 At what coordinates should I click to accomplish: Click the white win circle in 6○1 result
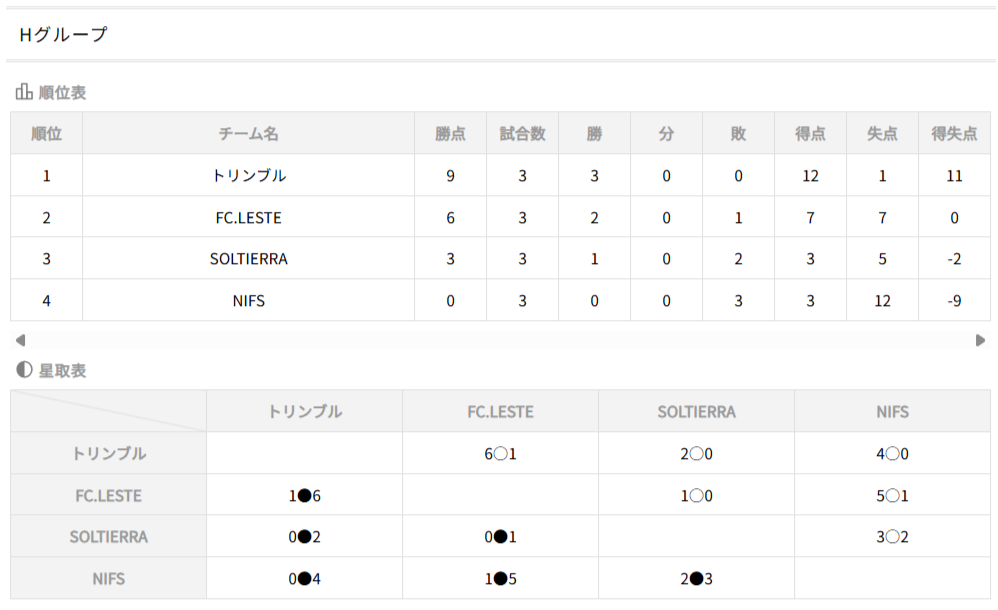pyautogui.click(x=500, y=454)
